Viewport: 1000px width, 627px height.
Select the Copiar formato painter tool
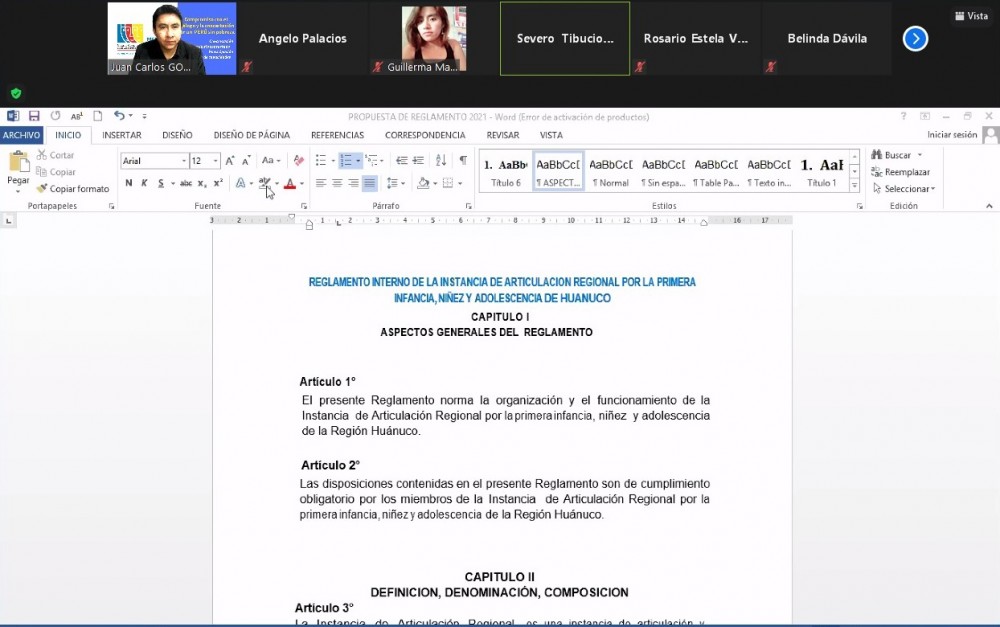[x=73, y=189]
